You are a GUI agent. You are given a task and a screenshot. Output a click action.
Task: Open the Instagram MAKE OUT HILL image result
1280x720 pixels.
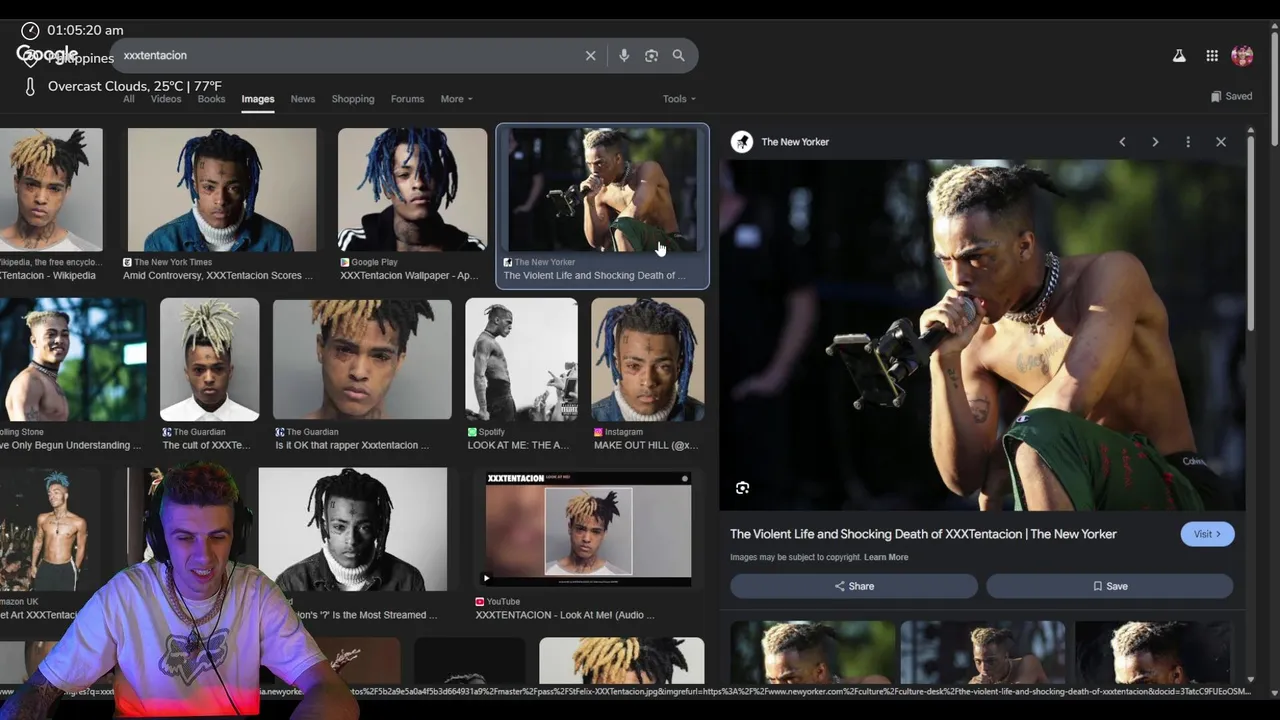point(647,359)
